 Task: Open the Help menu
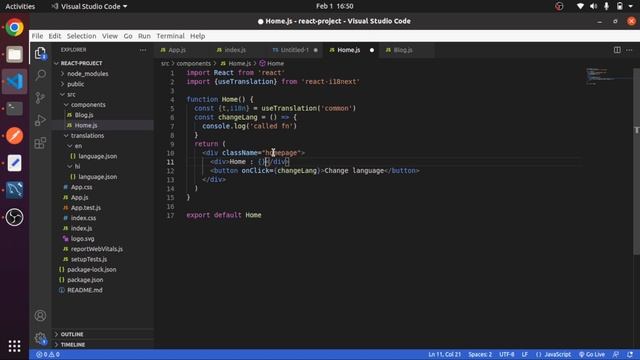click(198, 36)
